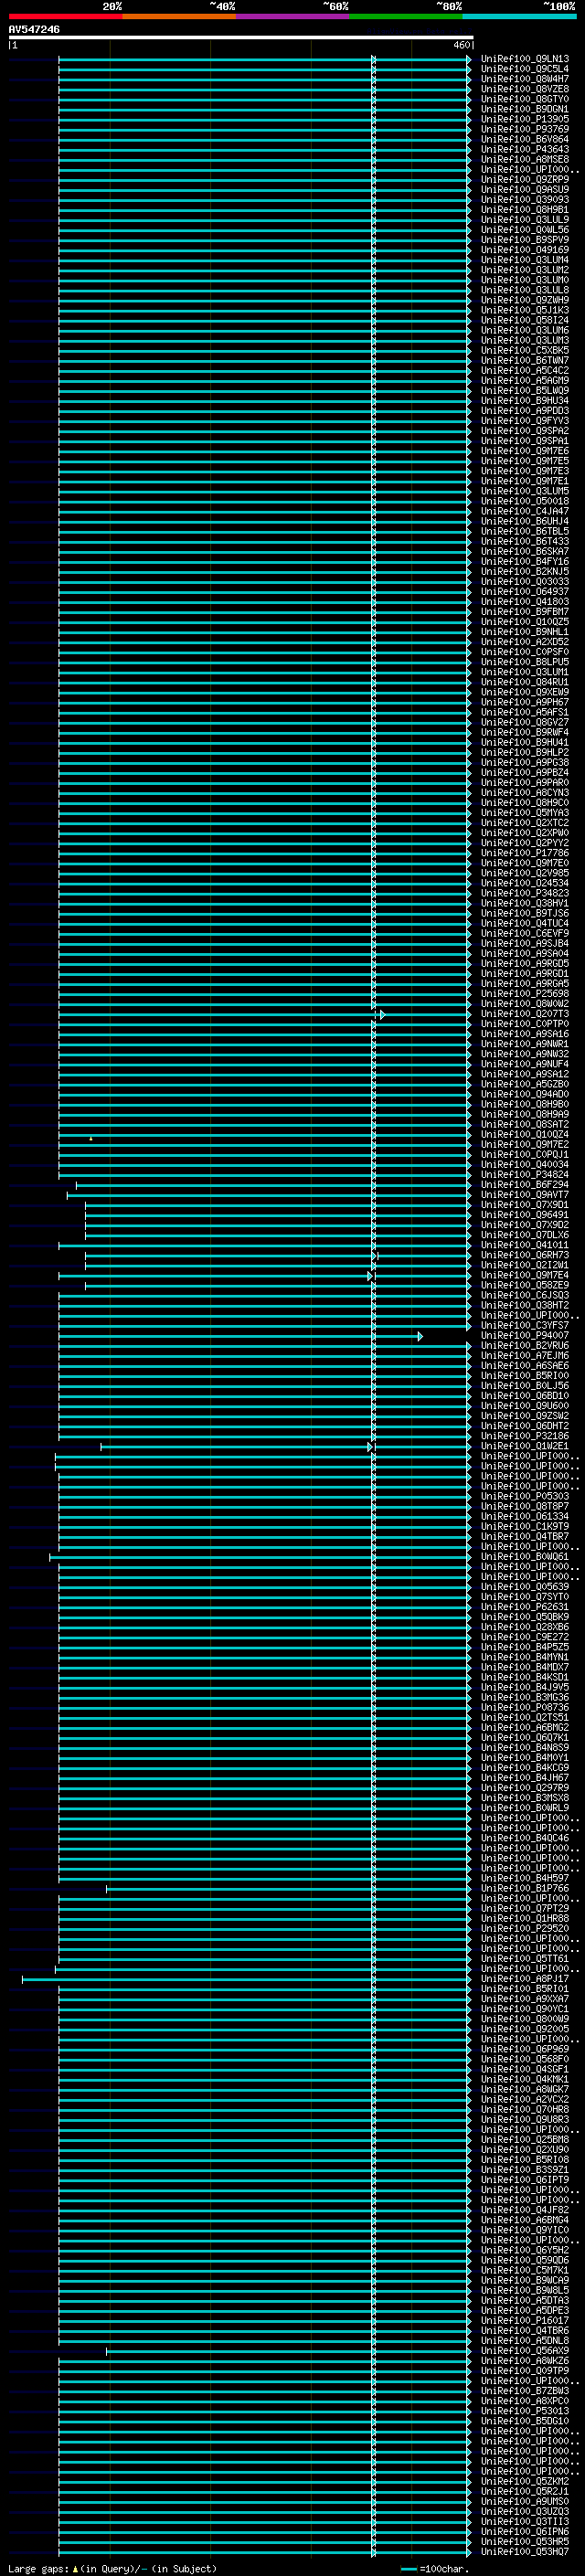Choose hit label UniRef100_P32186
585x2576 pixels.
coord(525,1436)
